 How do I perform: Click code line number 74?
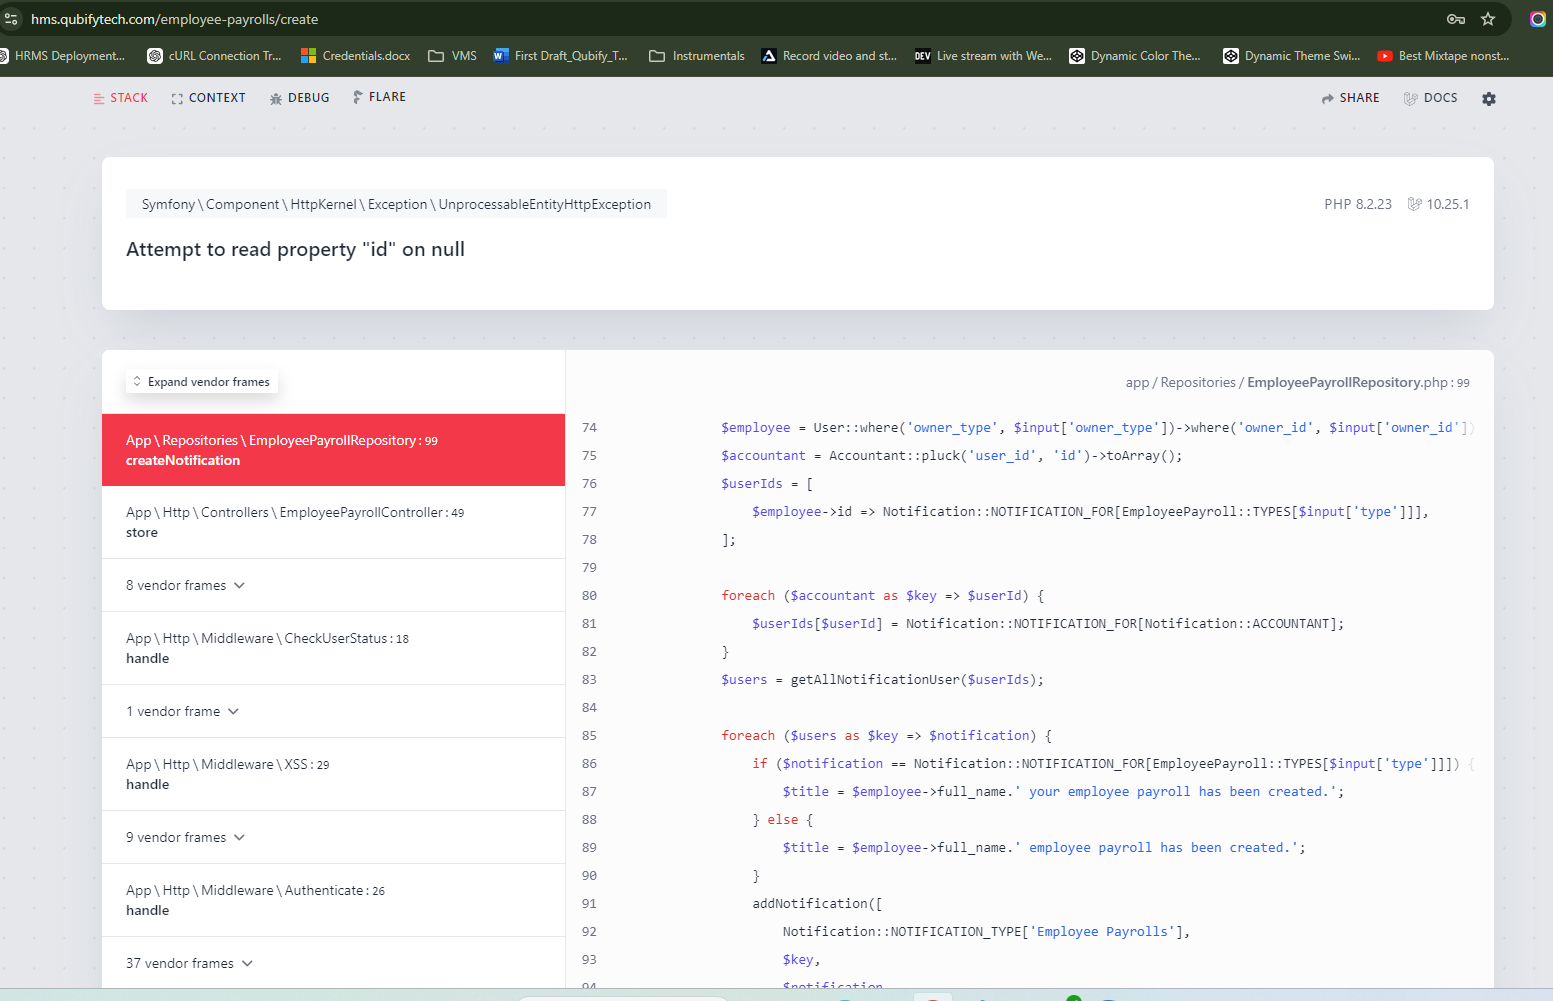tap(589, 427)
